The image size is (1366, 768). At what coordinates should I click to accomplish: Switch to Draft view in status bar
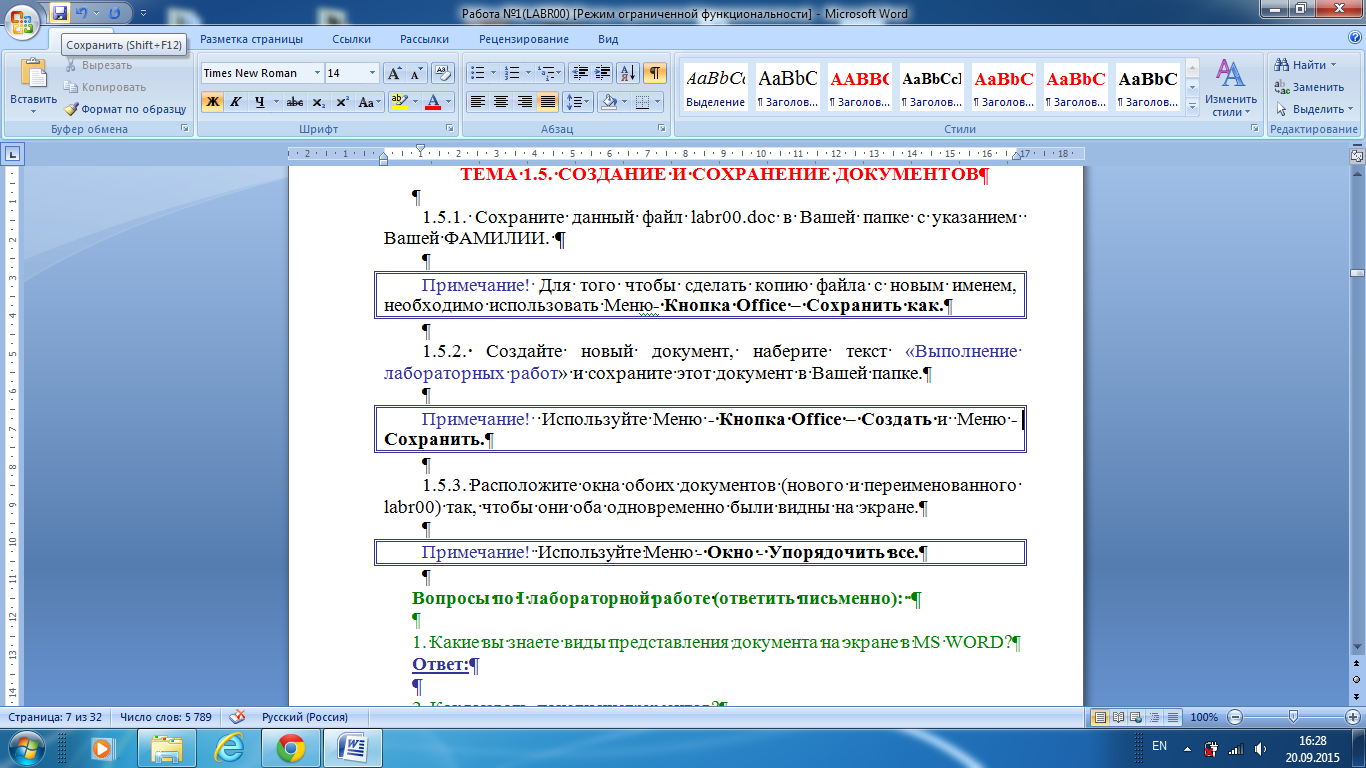pos(1172,717)
